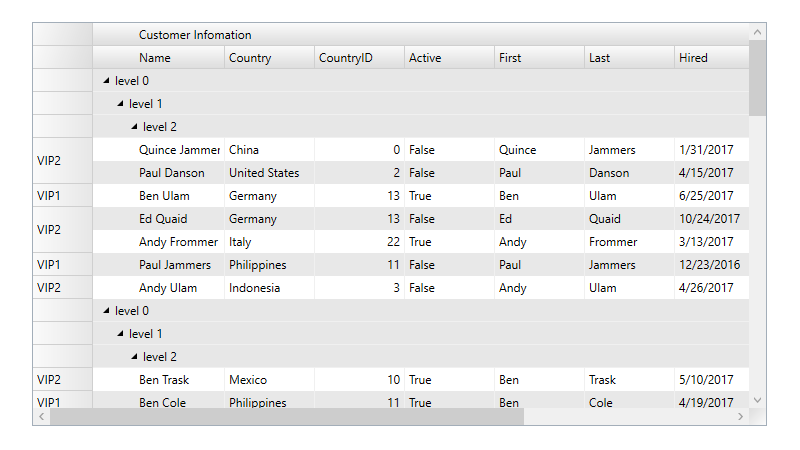Click the vertical scrollbar thumb

tap(757, 78)
